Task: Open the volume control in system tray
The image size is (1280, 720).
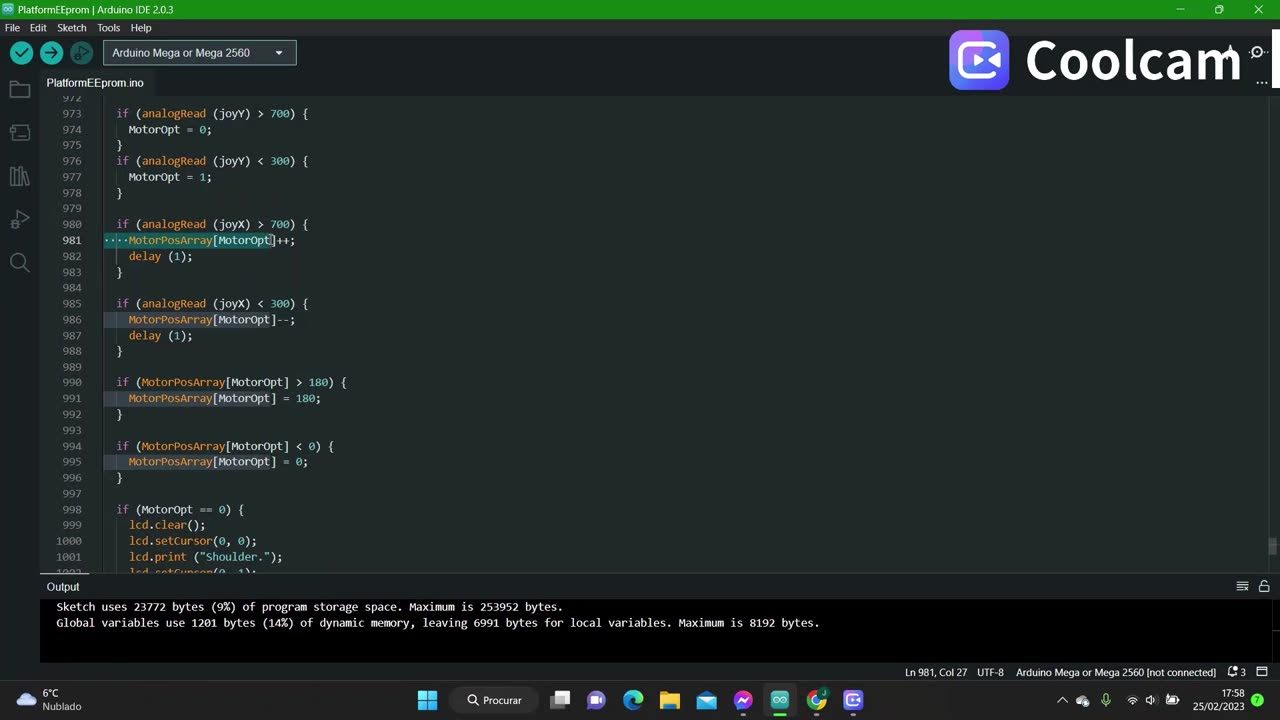Action: (x=1150, y=700)
